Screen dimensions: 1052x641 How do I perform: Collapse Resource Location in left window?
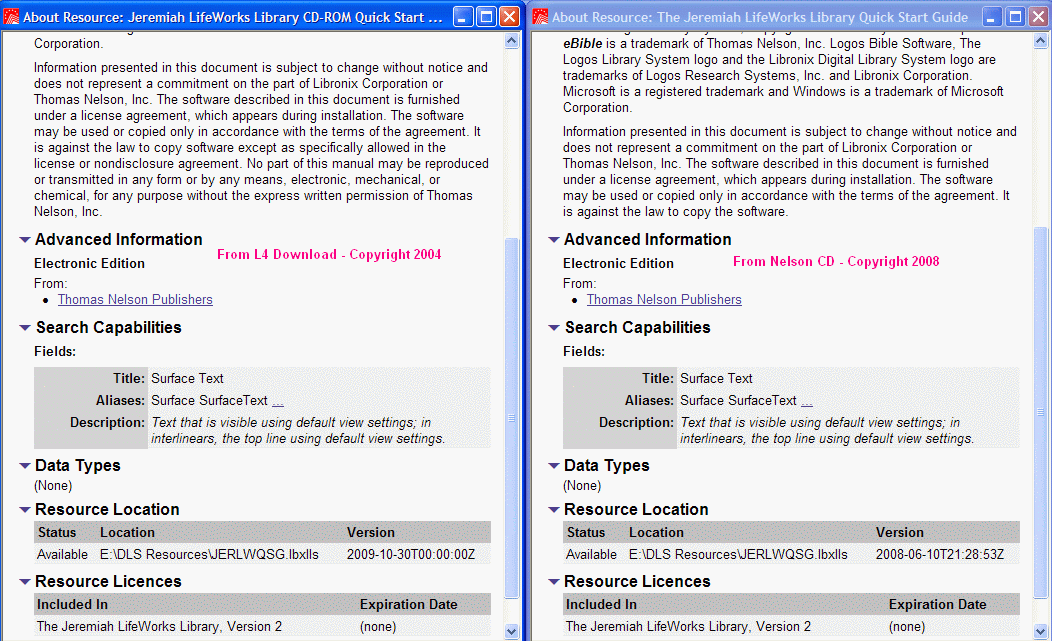(x=25, y=510)
